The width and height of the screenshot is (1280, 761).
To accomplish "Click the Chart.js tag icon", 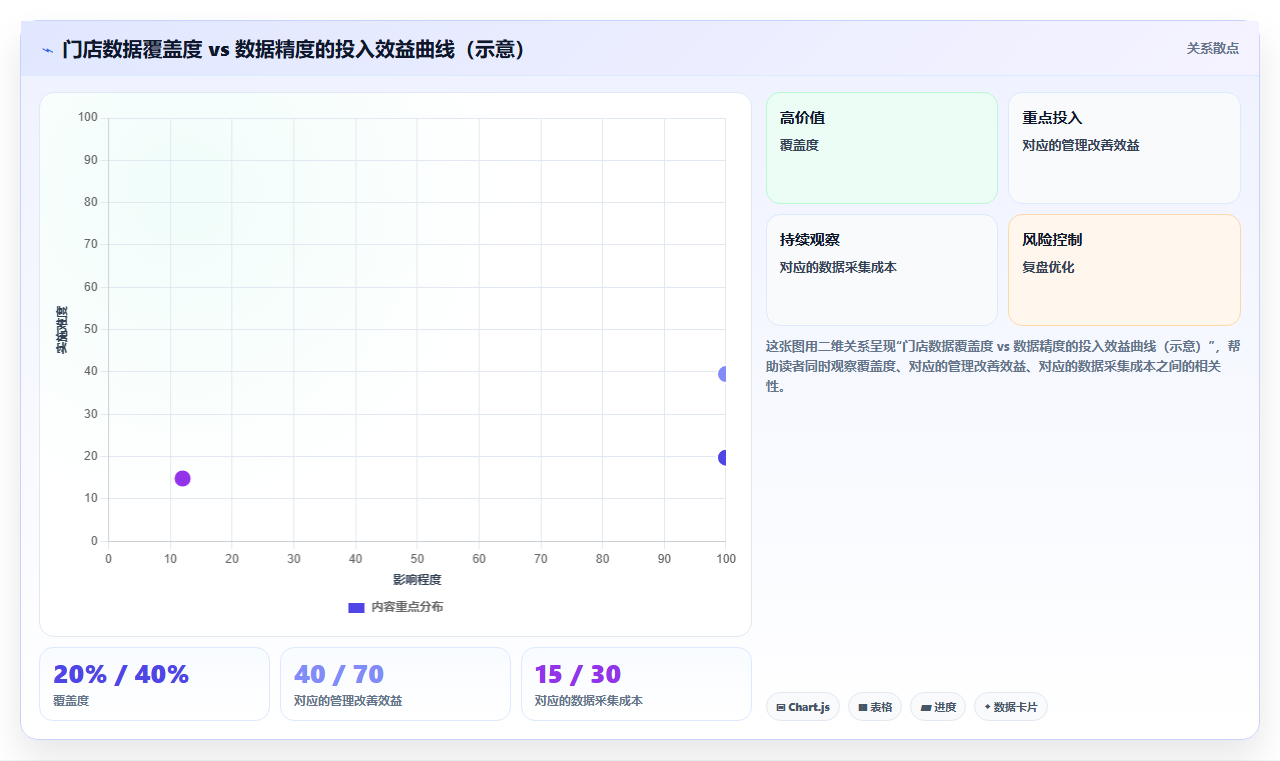I will coord(780,707).
